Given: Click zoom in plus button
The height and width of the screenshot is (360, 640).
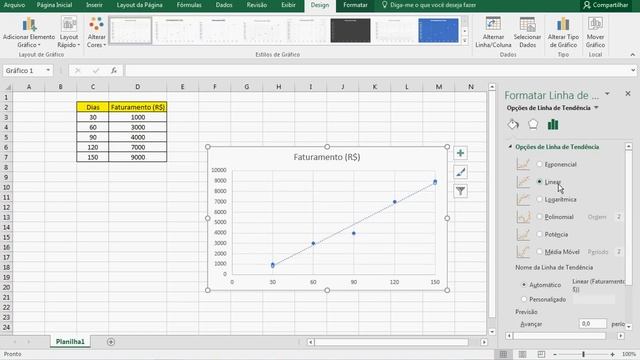Looking at the screenshot, I should pyautogui.click(x=613, y=354).
